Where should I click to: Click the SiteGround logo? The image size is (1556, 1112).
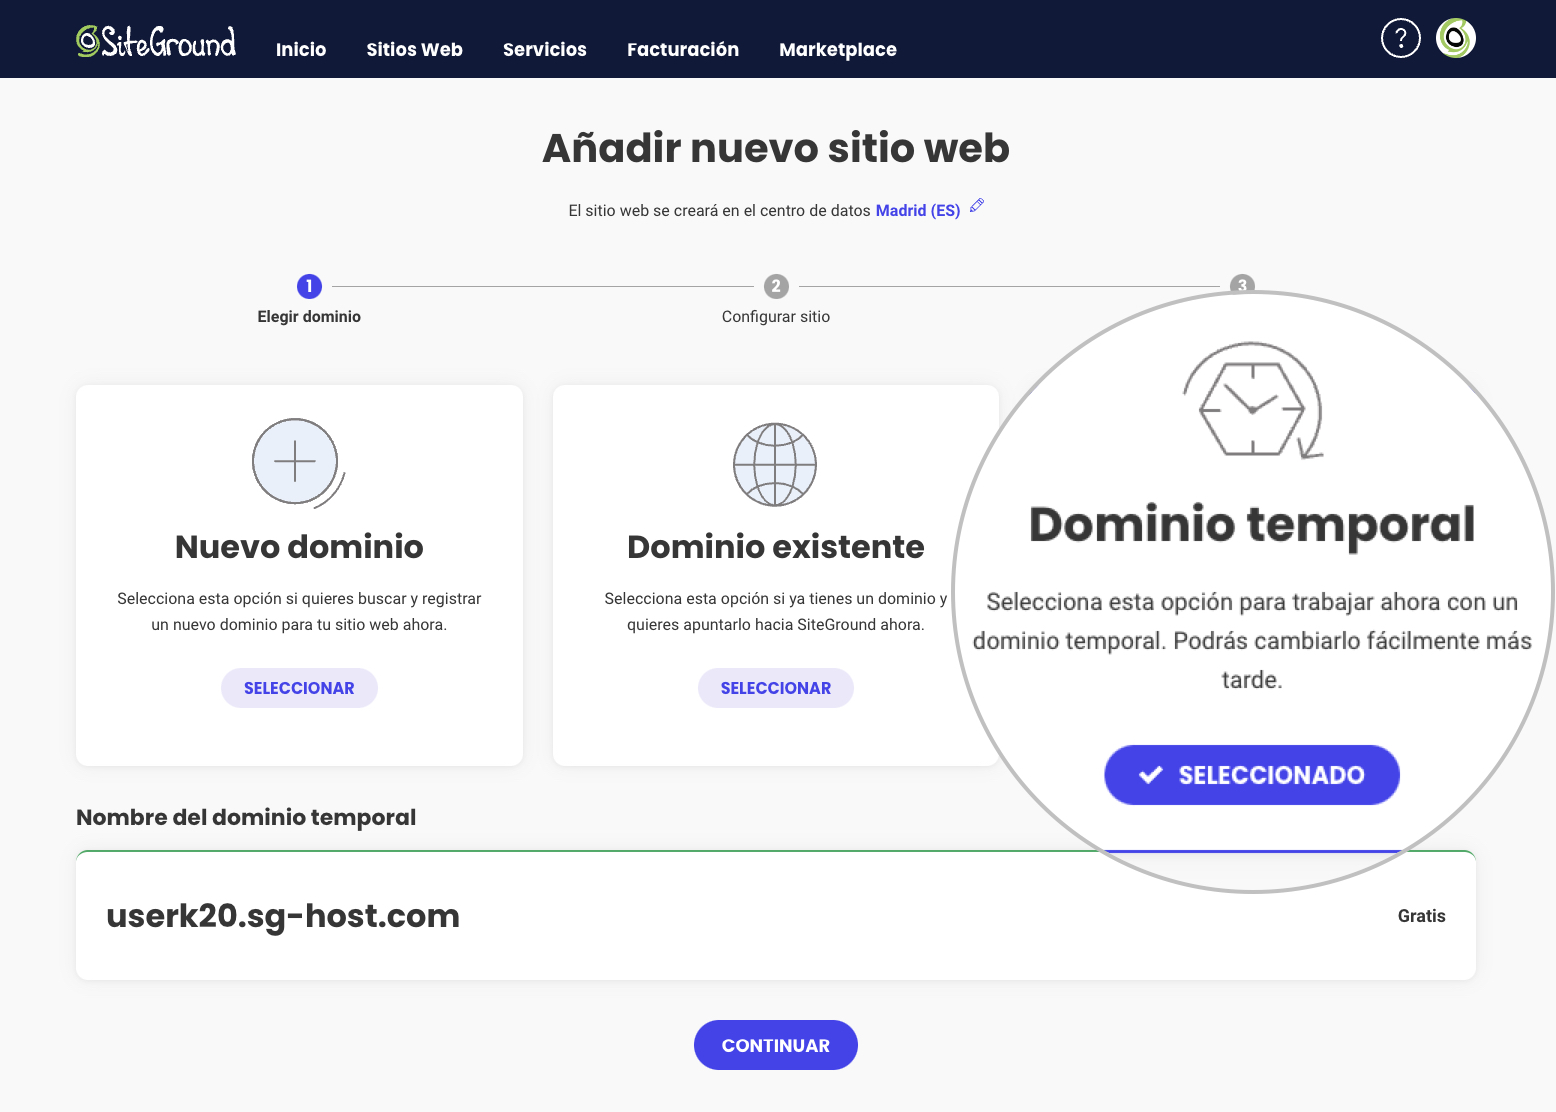click(x=156, y=40)
